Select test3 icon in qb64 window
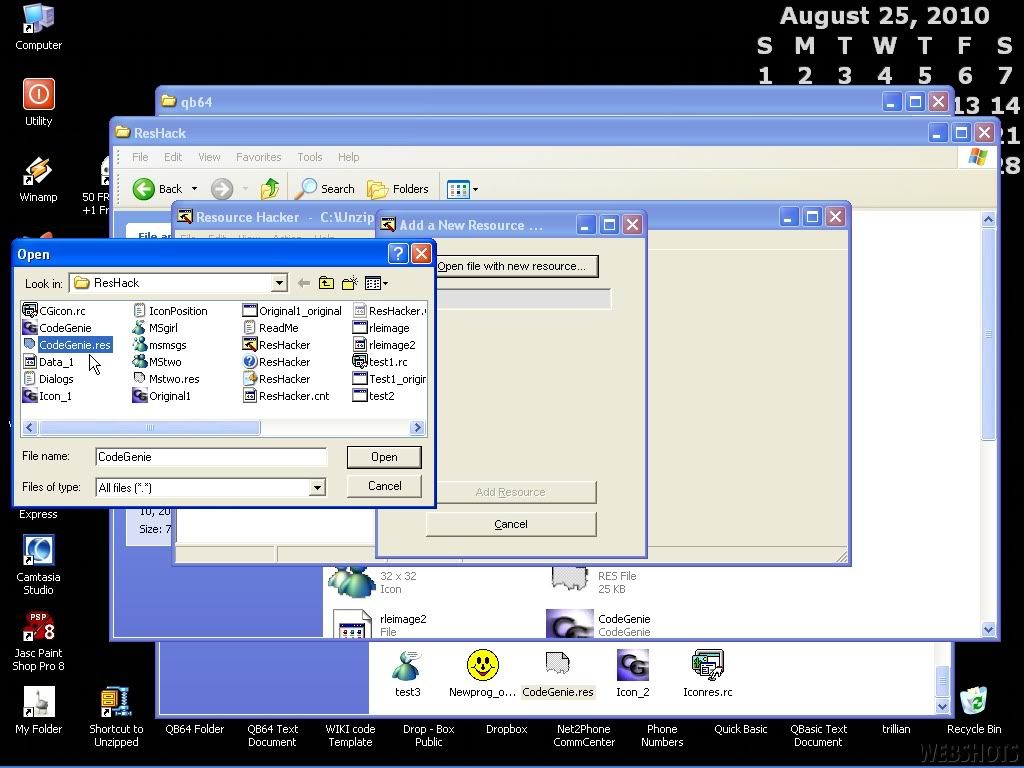The width and height of the screenshot is (1024, 768). [x=408, y=674]
